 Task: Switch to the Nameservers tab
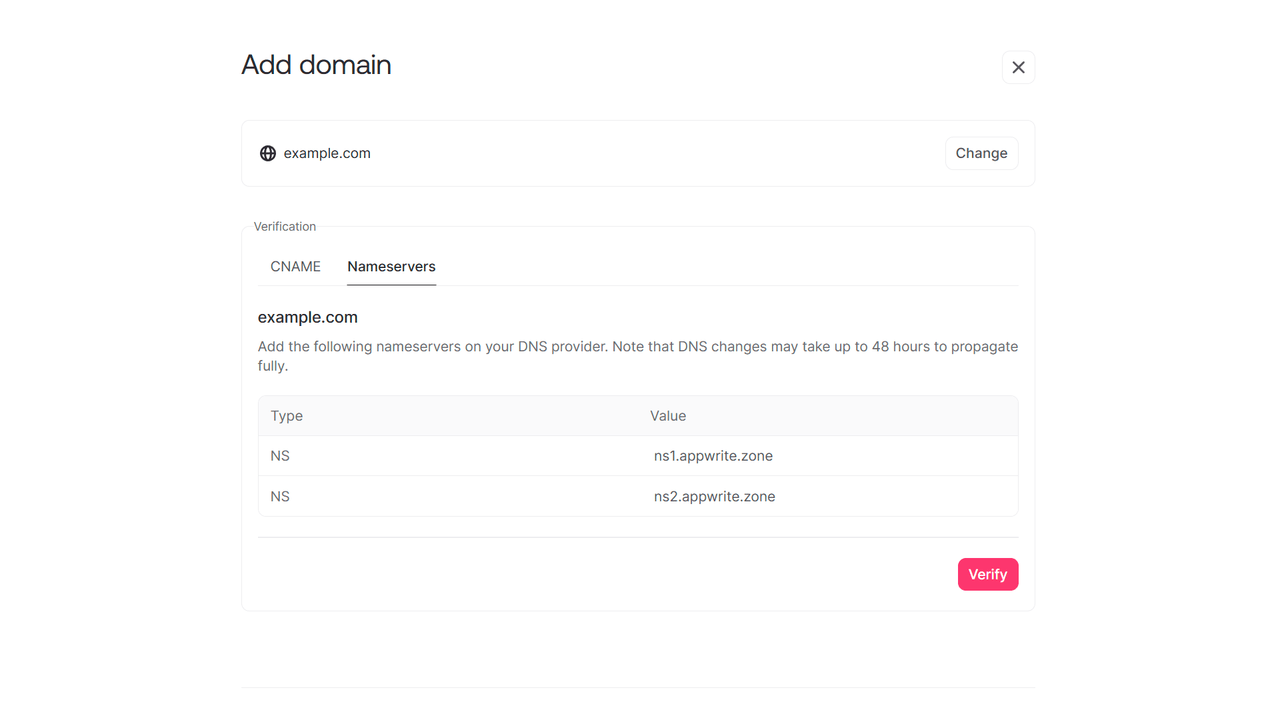point(391,266)
